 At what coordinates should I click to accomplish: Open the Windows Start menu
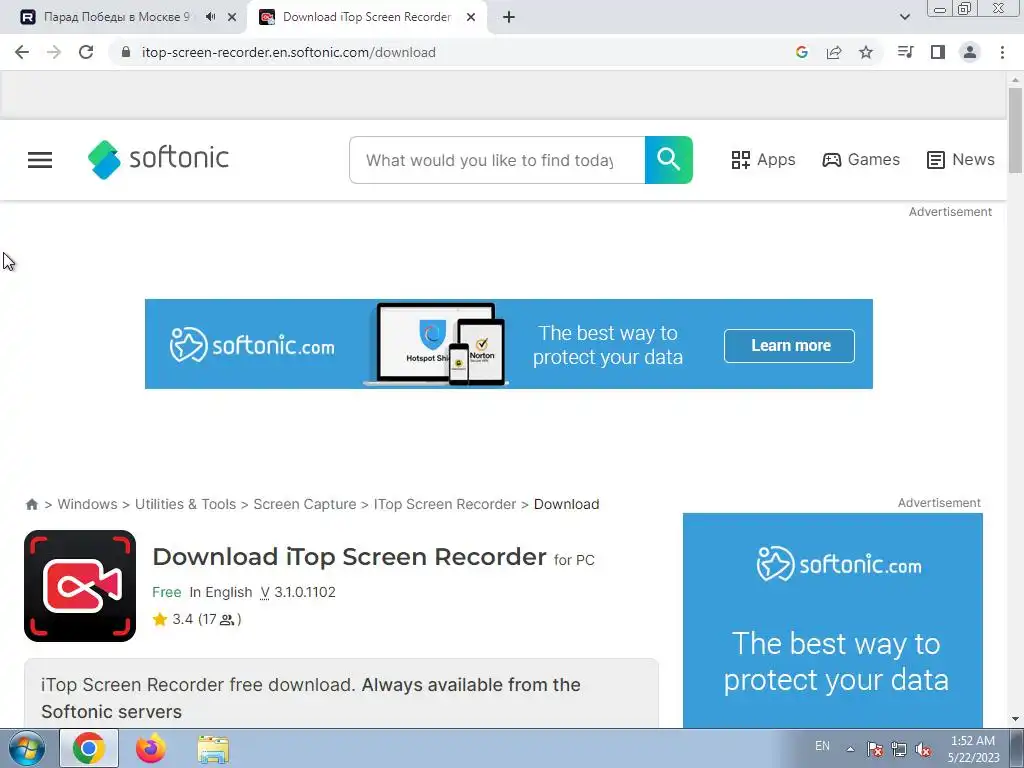tap(27, 748)
